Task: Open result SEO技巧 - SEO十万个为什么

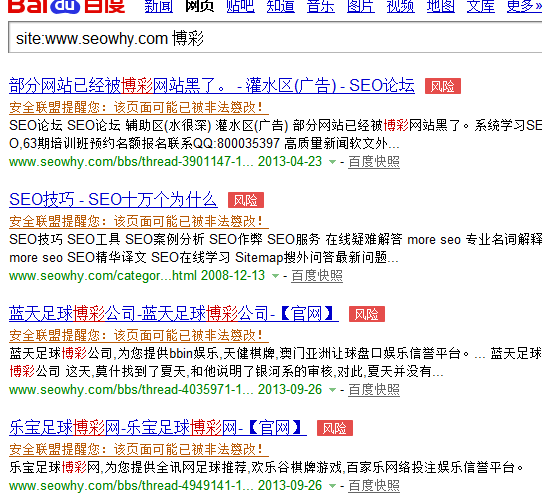Action: click(x=113, y=200)
